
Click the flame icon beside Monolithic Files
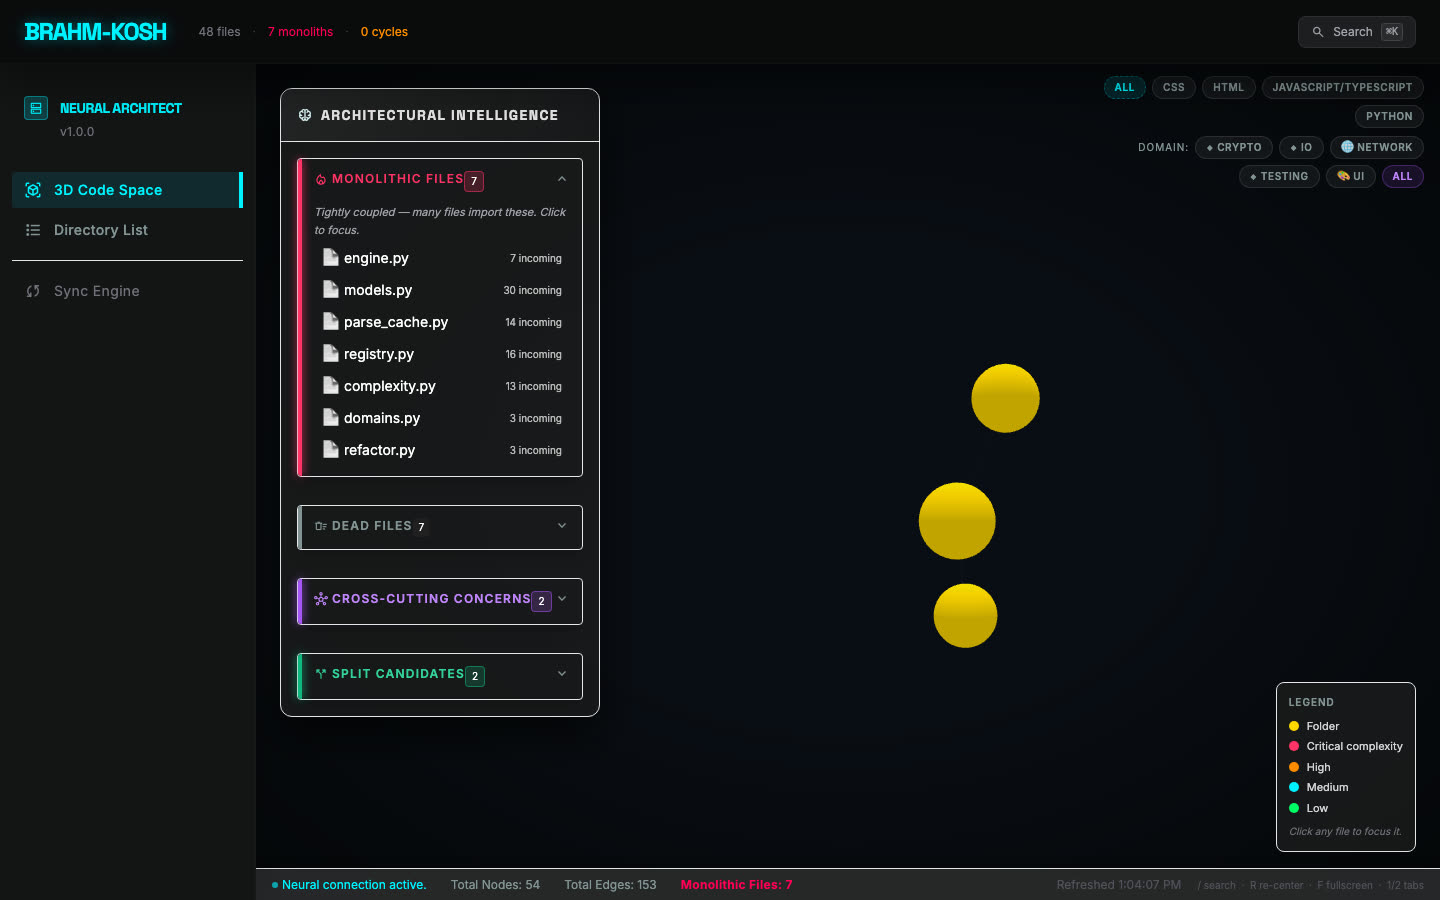(321, 180)
